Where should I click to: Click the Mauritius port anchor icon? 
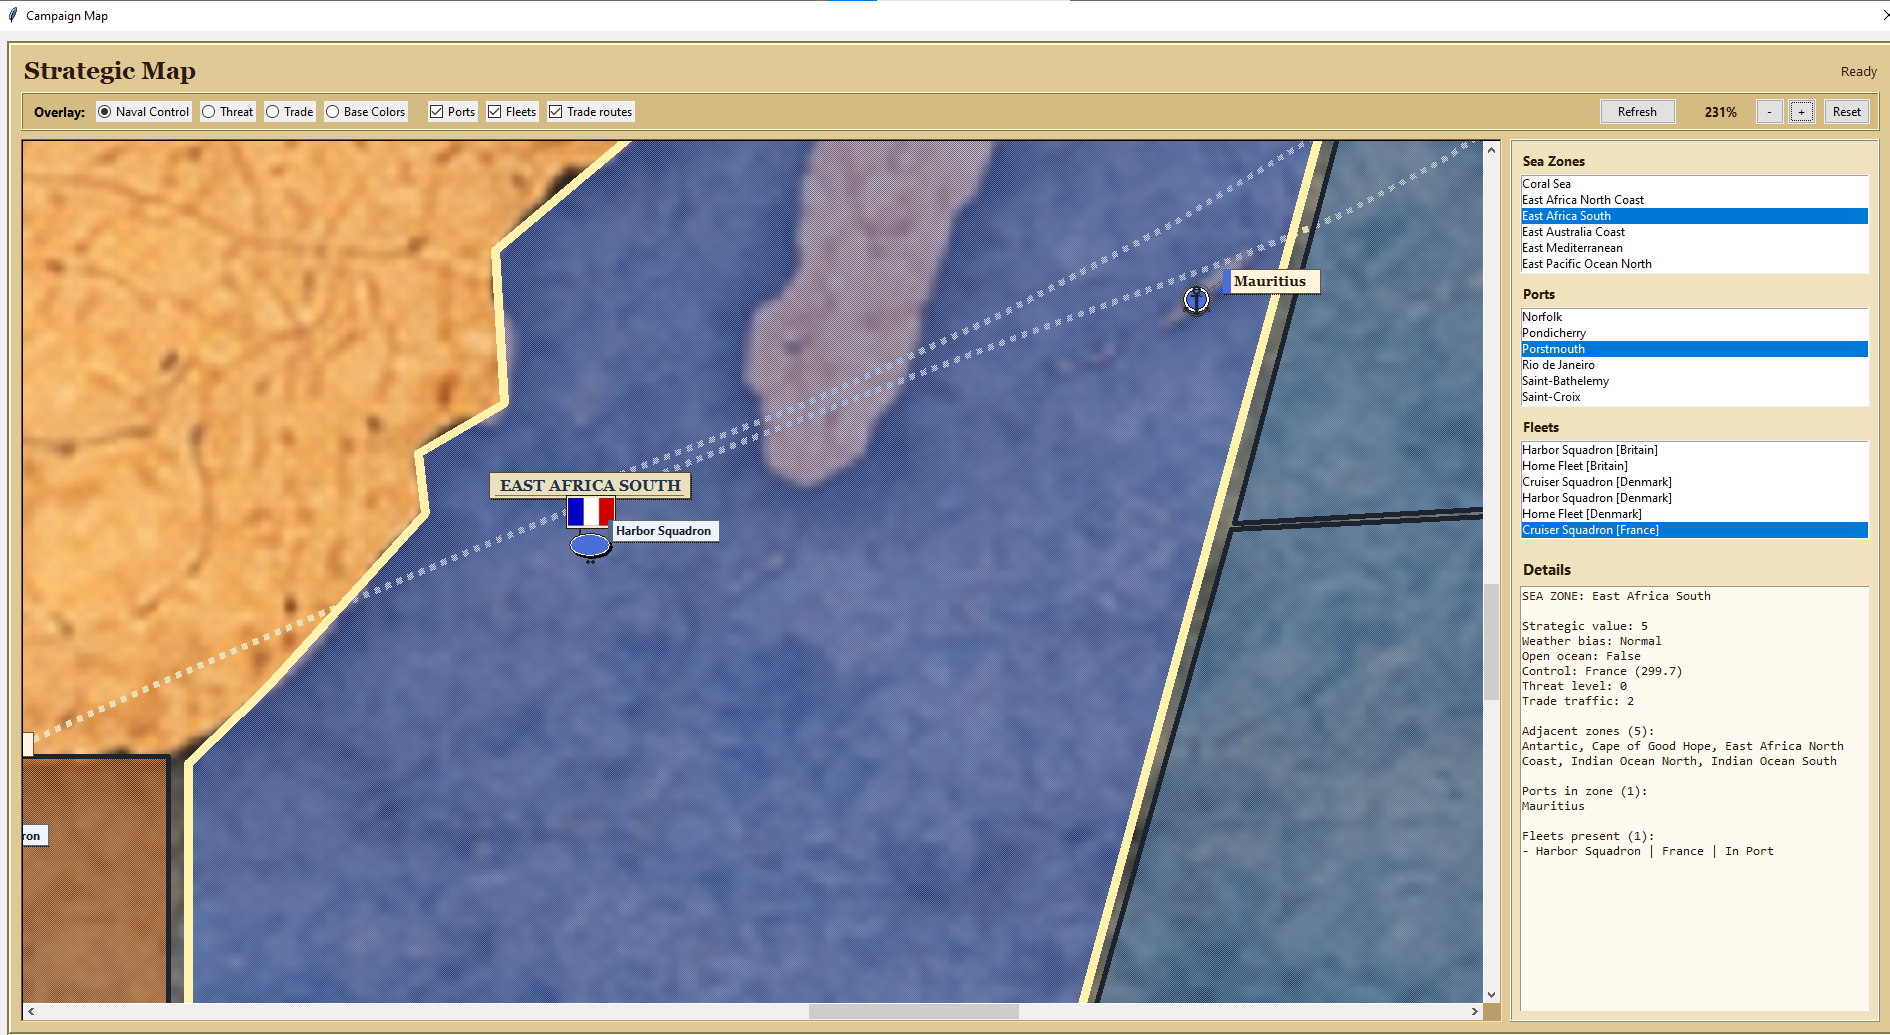tap(1196, 299)
